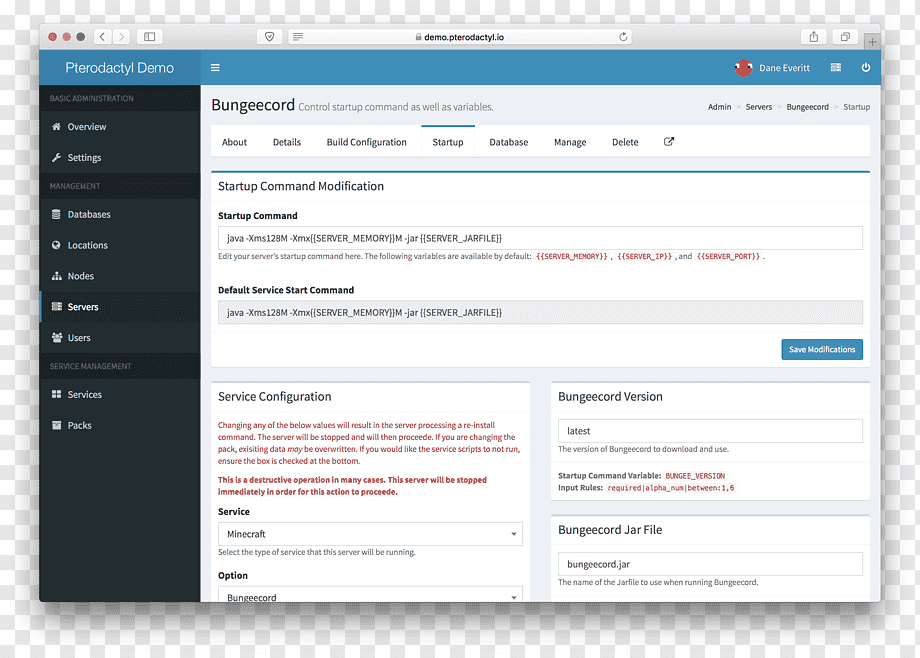Open Locations in the sidebar
This screenshot has height=658, width=920.
[120, 245]
